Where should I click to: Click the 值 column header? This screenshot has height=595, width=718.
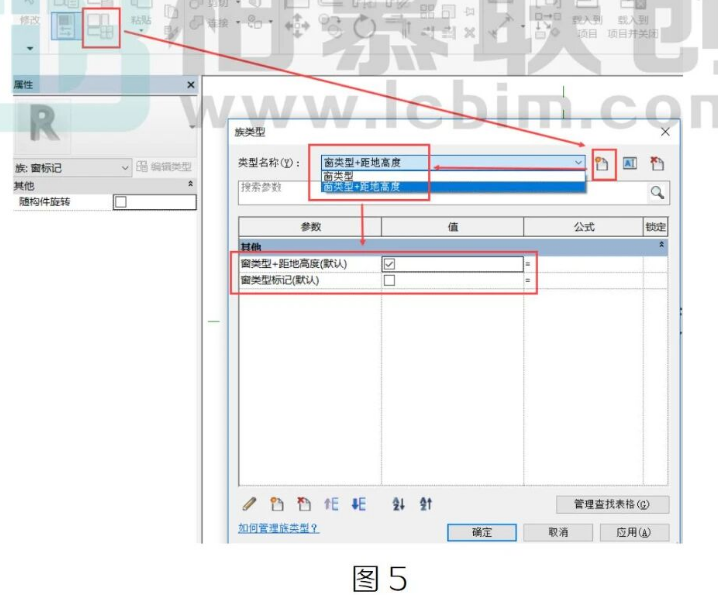point(452,227)
